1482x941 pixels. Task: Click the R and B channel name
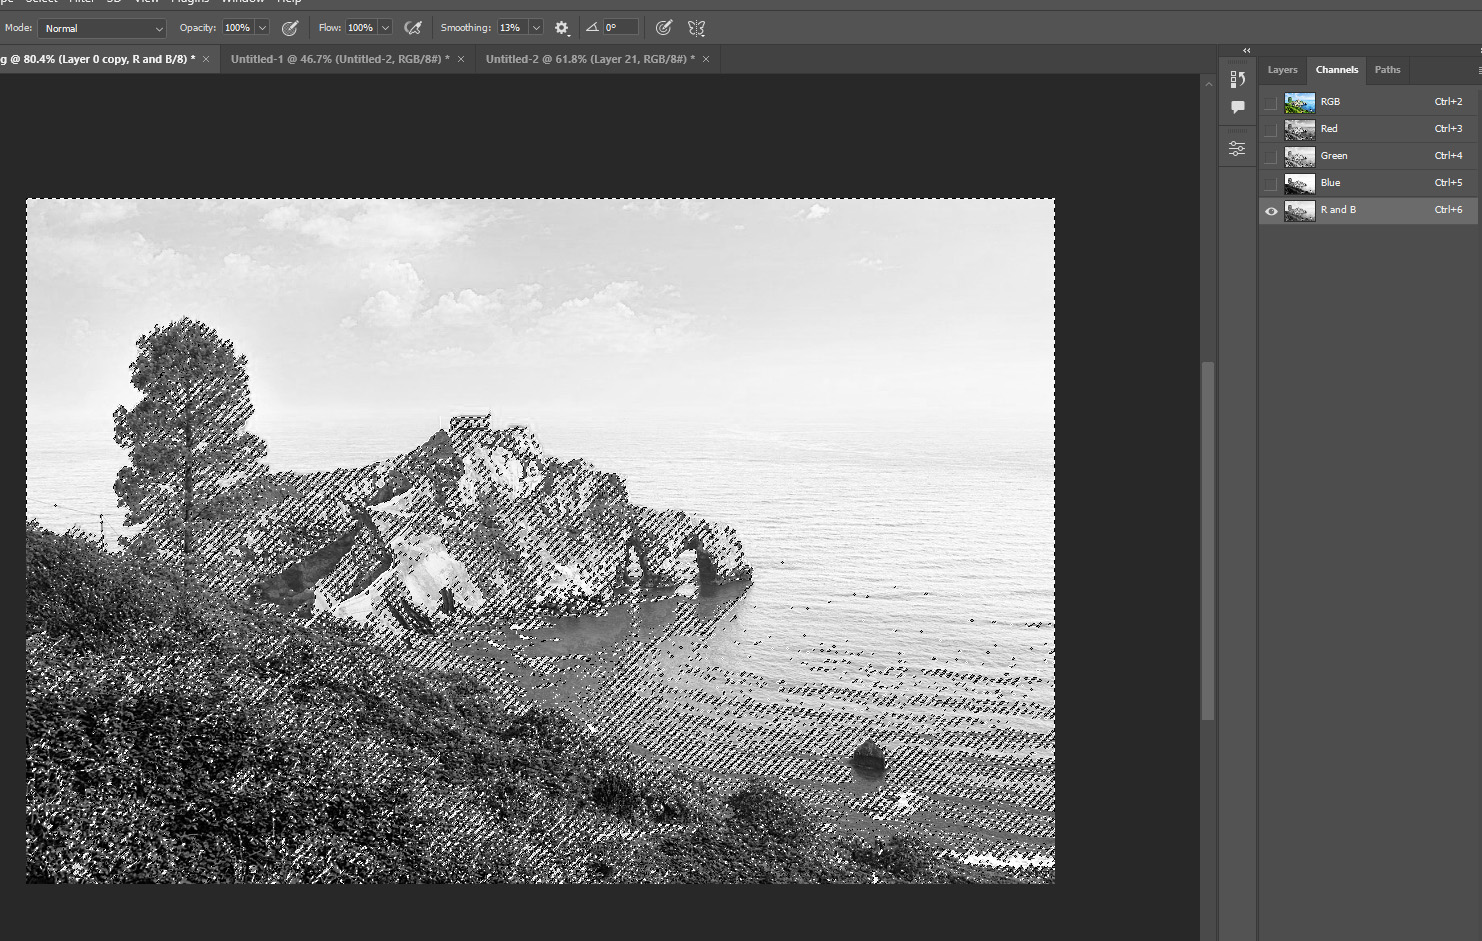1338,210
